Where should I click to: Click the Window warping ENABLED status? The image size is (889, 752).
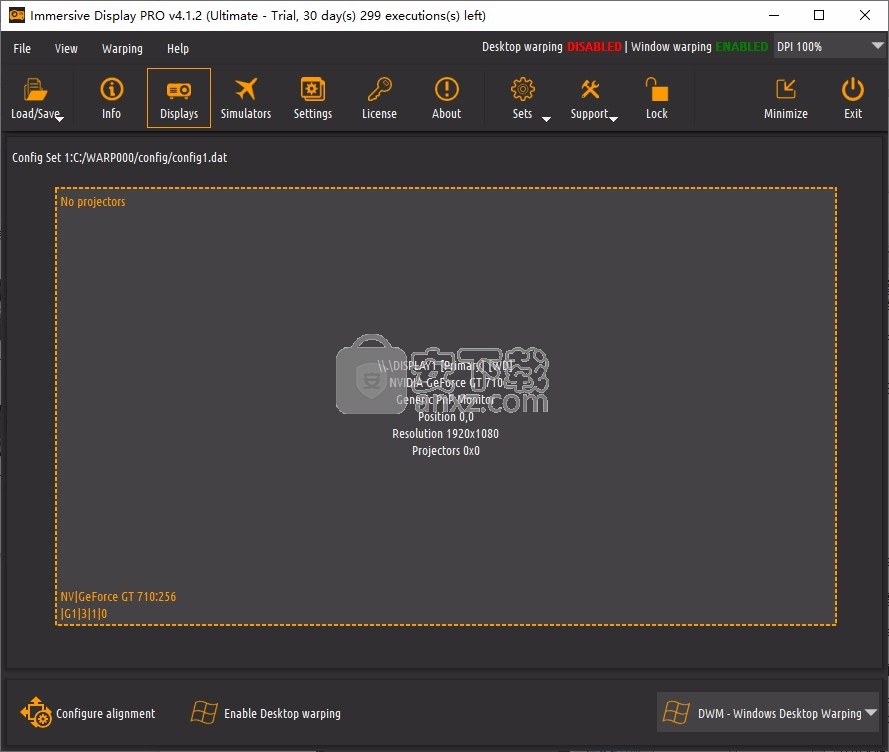(700, 47)
